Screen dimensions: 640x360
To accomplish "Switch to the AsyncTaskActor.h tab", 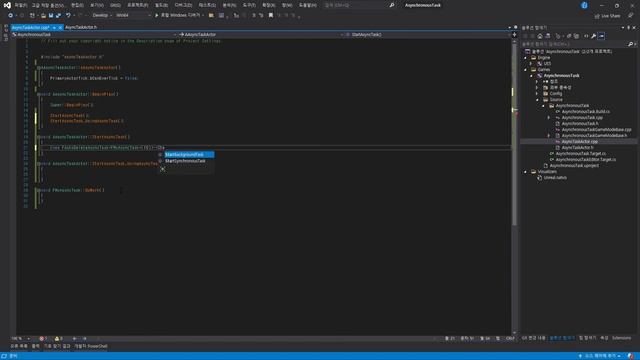I will click(81, 27).
